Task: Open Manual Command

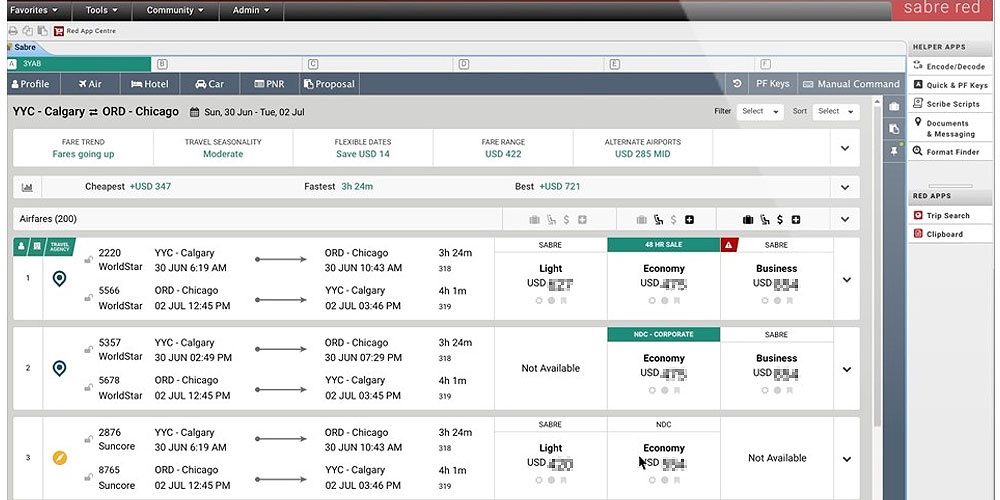Action: tap(851, 84)
